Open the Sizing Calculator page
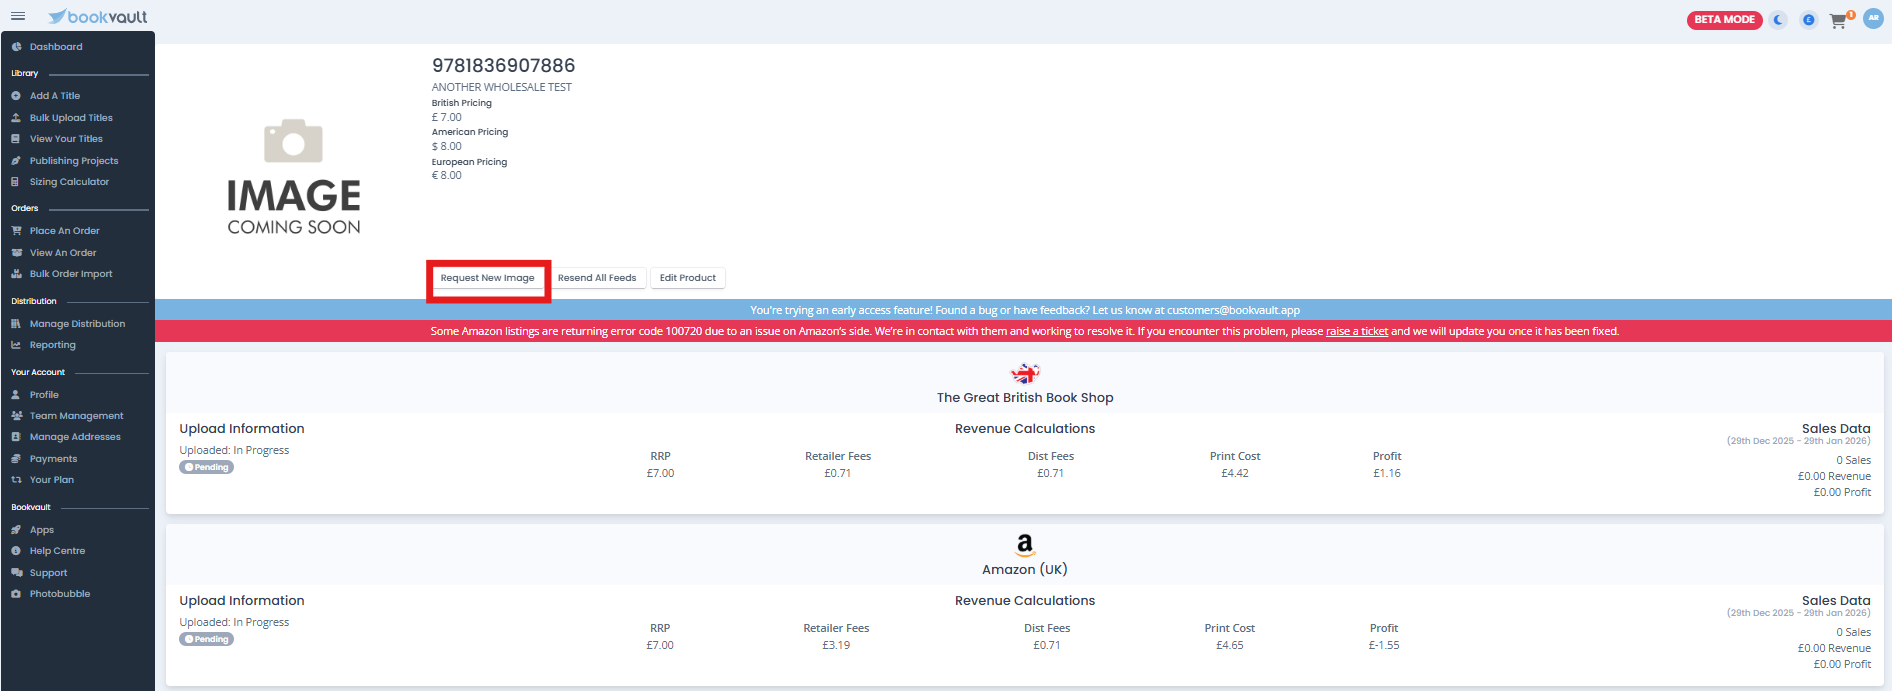Image resolution: width=1892 pixels, height=691 pixels. tap(69, 182)
